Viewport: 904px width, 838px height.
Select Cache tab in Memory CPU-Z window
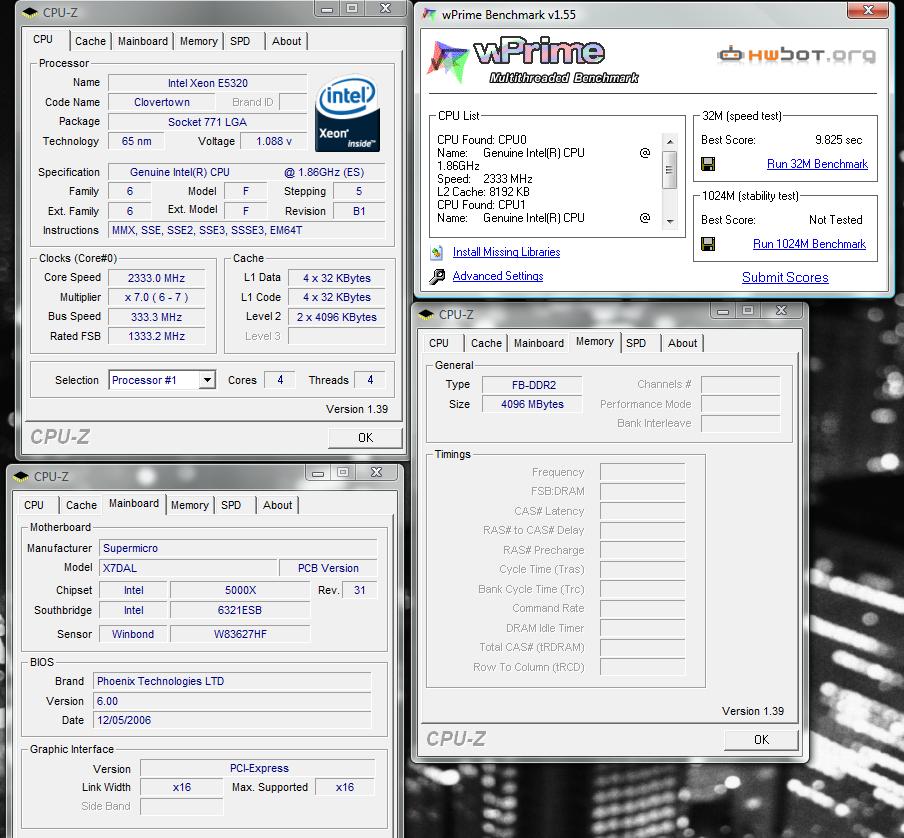(x=487, y=343)
